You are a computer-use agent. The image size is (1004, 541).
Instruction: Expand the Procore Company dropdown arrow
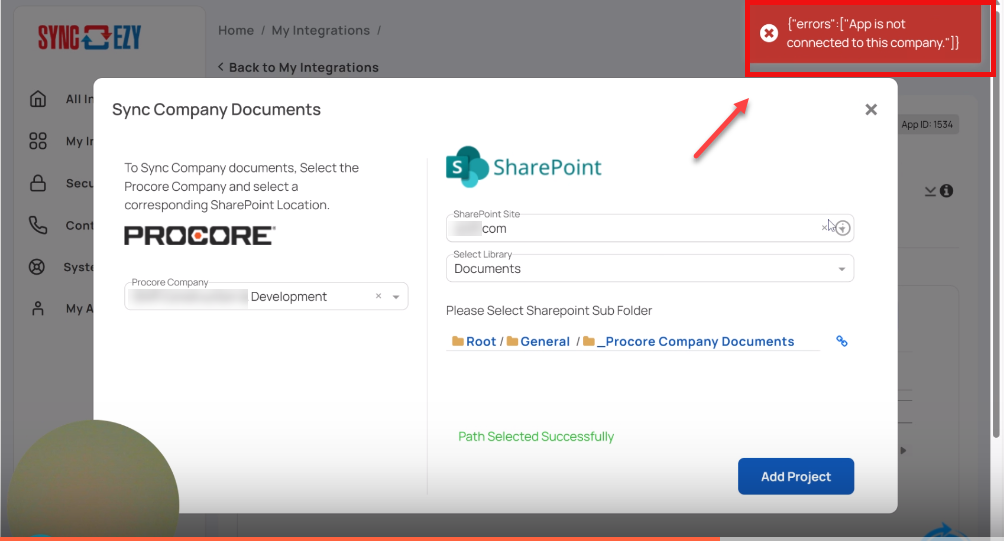(396, 296)
